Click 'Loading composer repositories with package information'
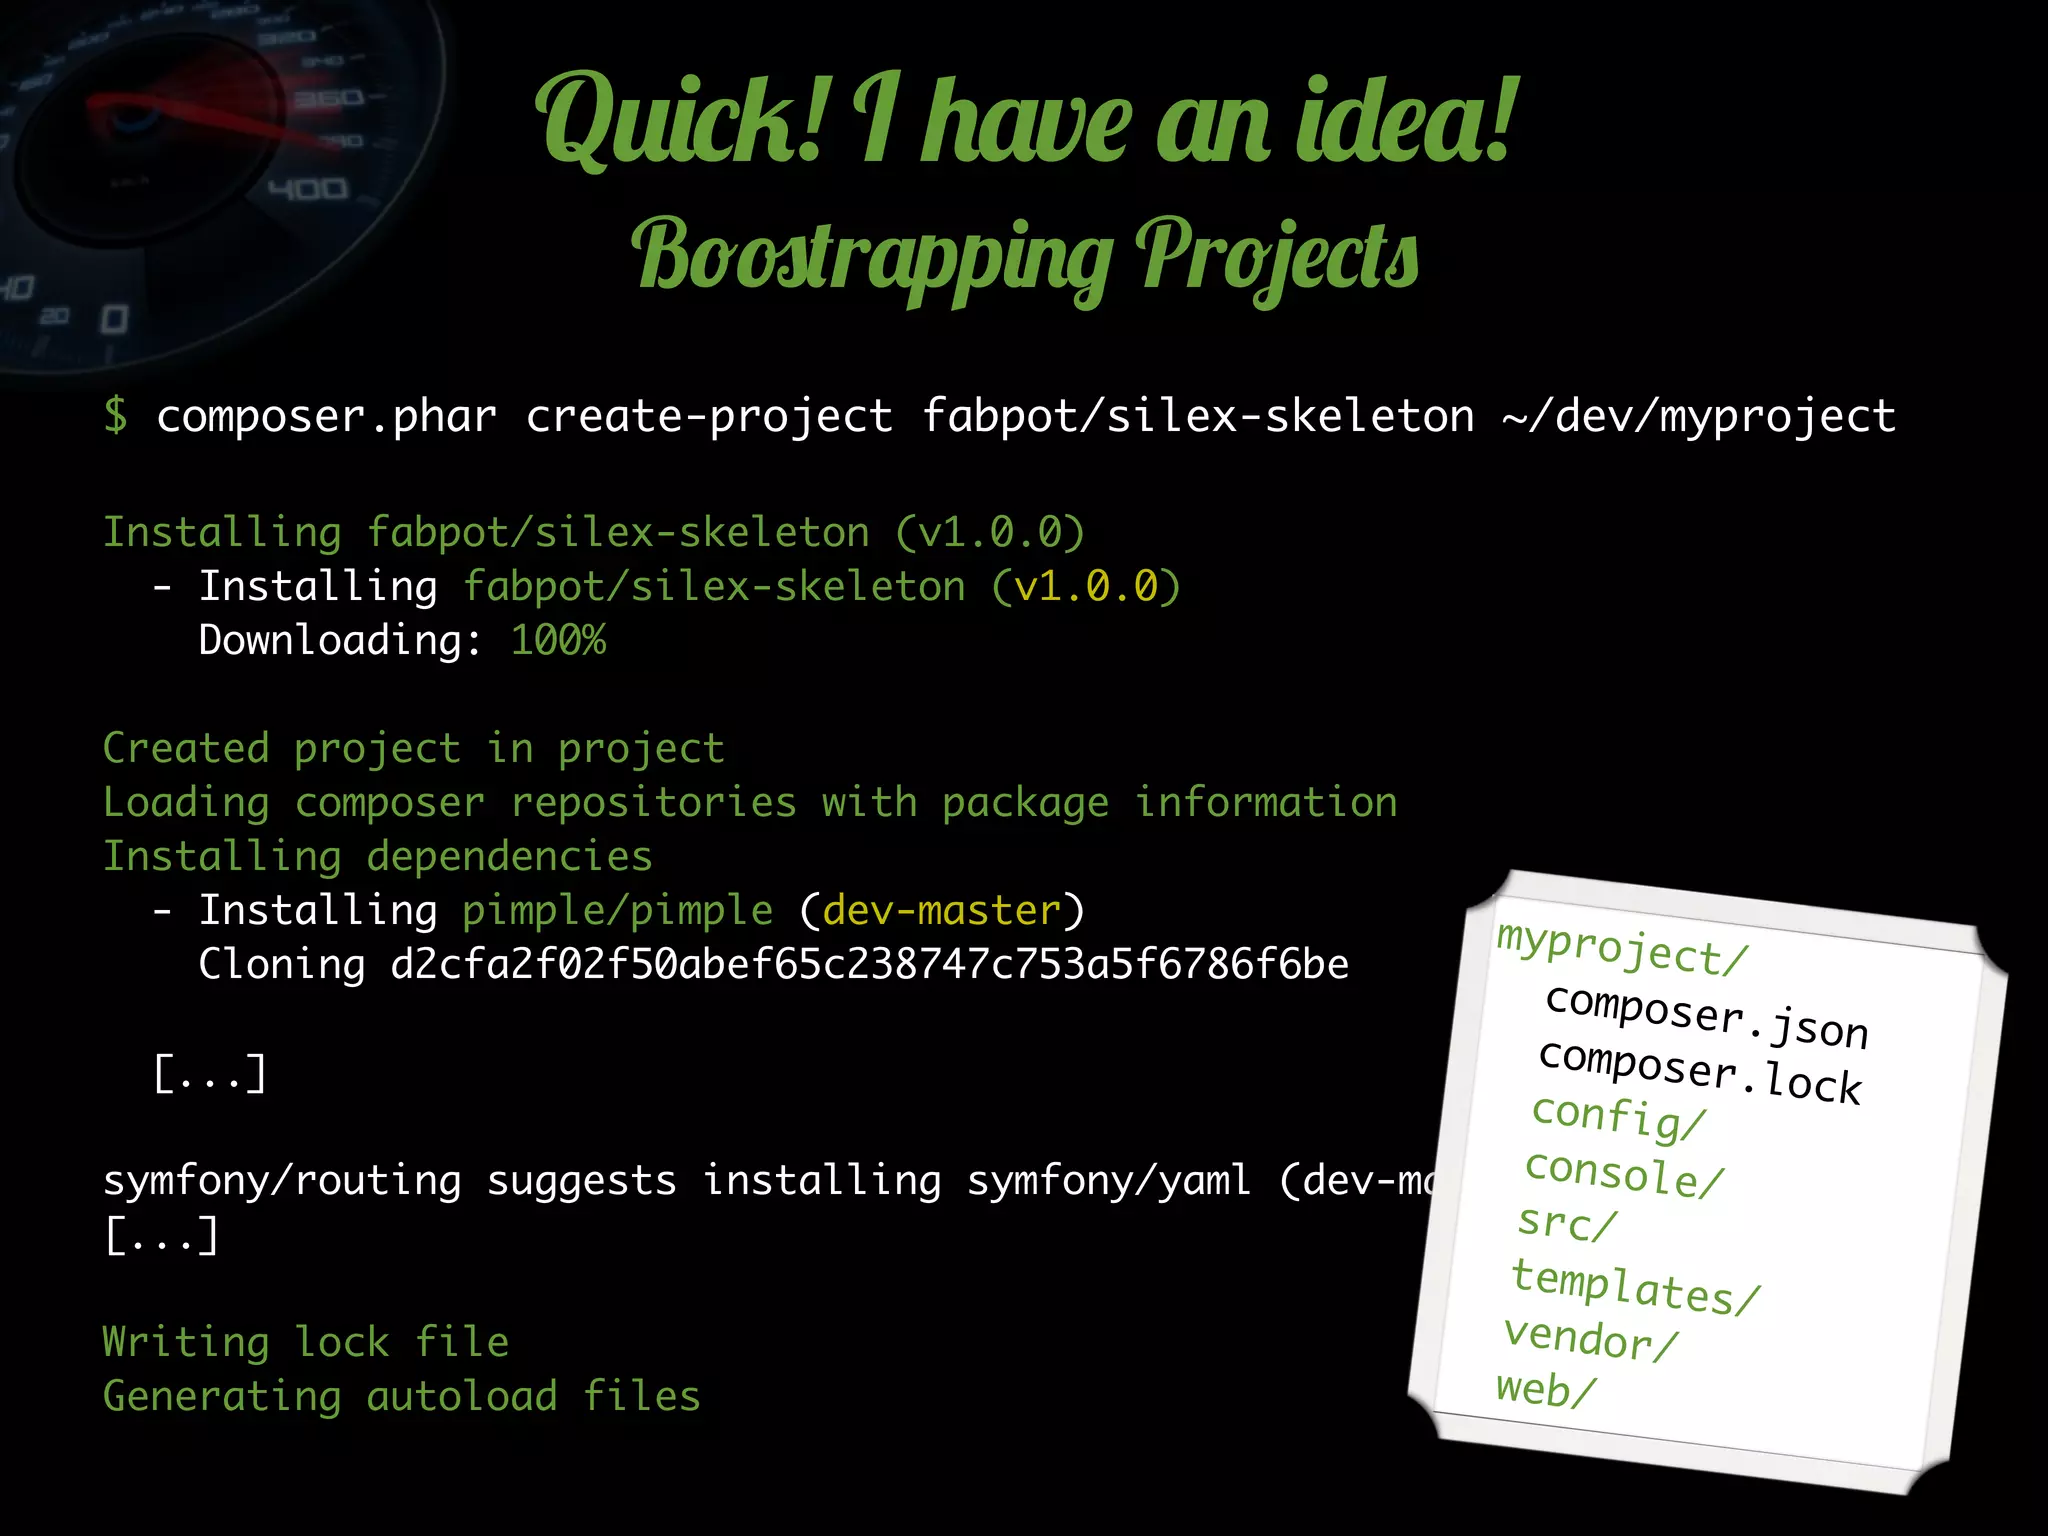The image size is (2048, 1536). pyautogui.click(x=750, y=803)
